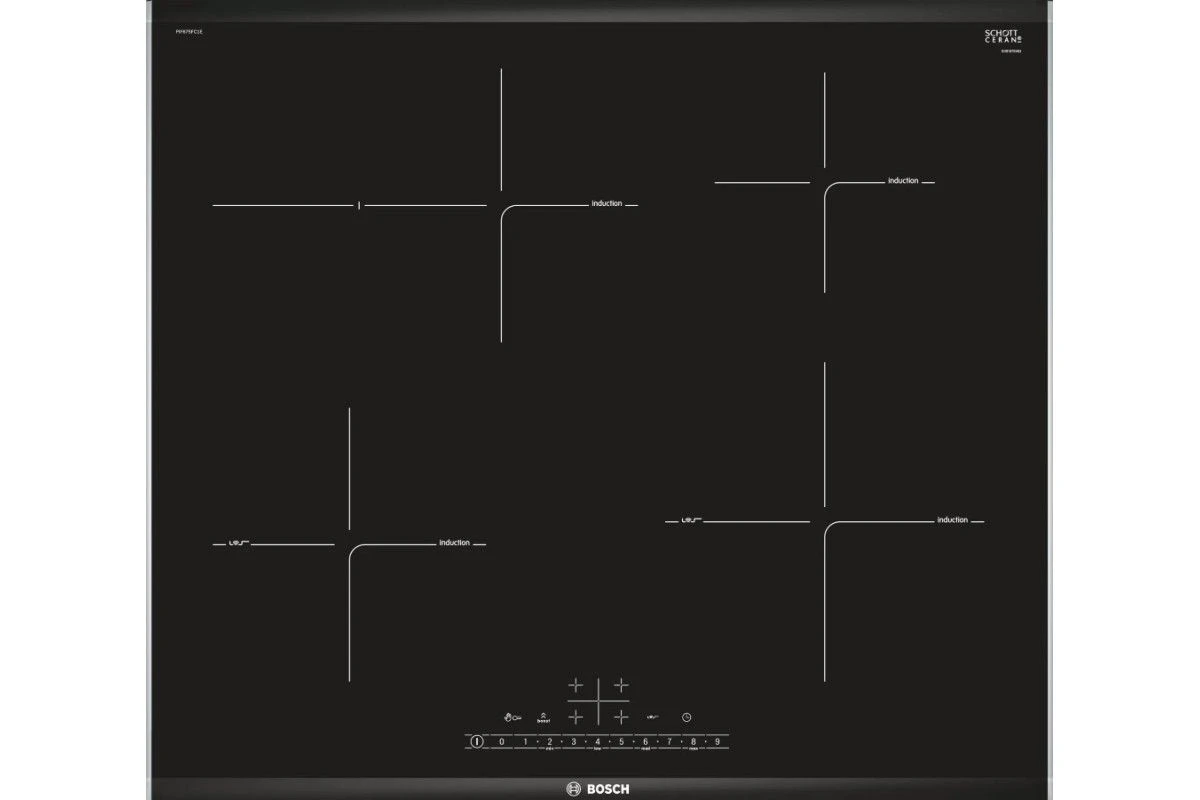Image resolution: width=1200 pixels, height=800 pixels.
Task: Select the front-left cooking zone cross
Action: coord(575,717)
